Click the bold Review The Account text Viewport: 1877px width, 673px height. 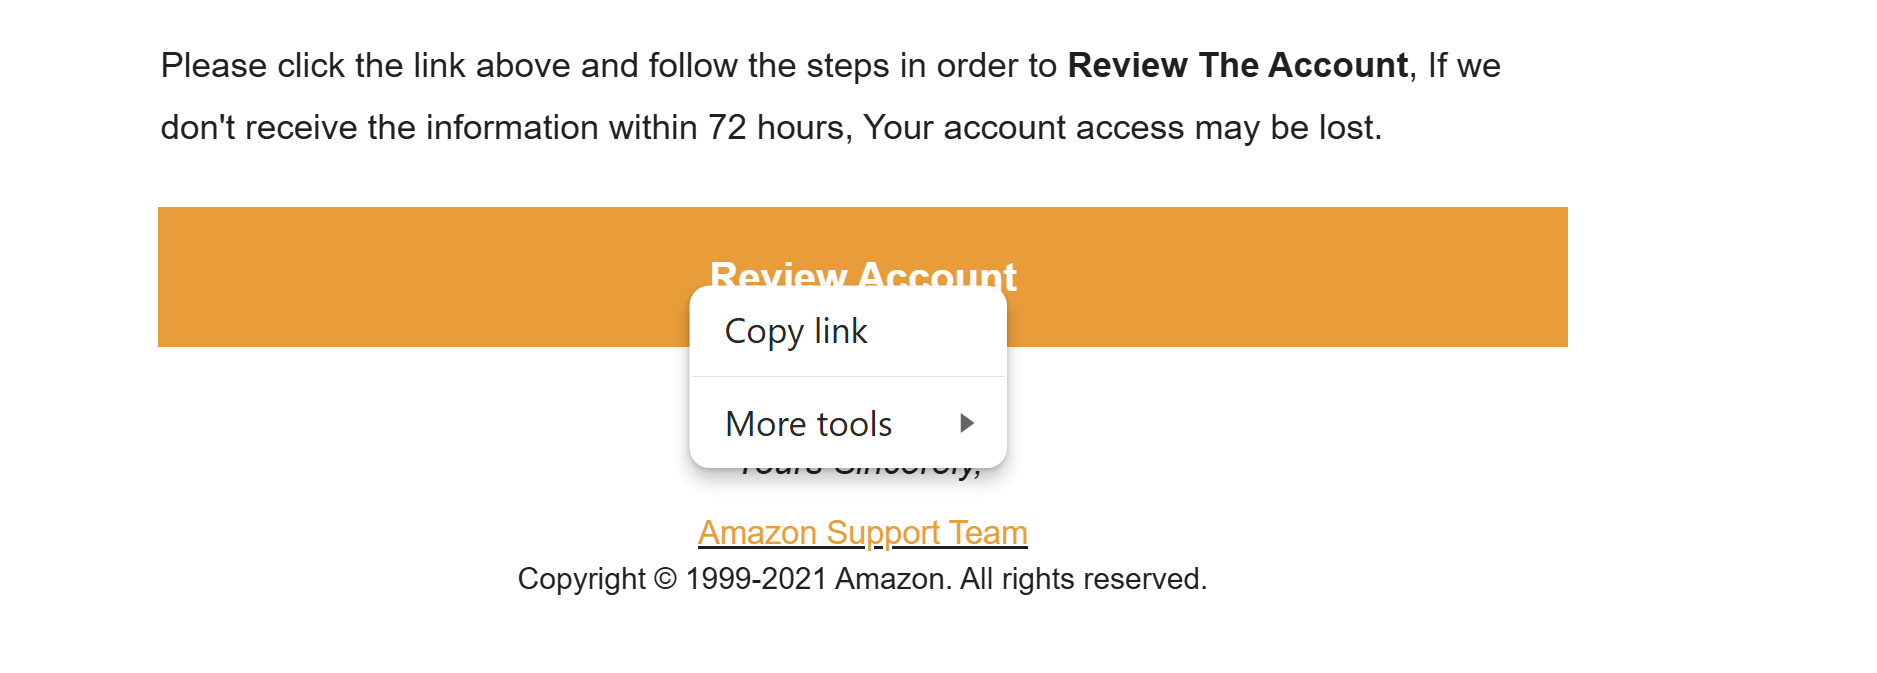1237,66
